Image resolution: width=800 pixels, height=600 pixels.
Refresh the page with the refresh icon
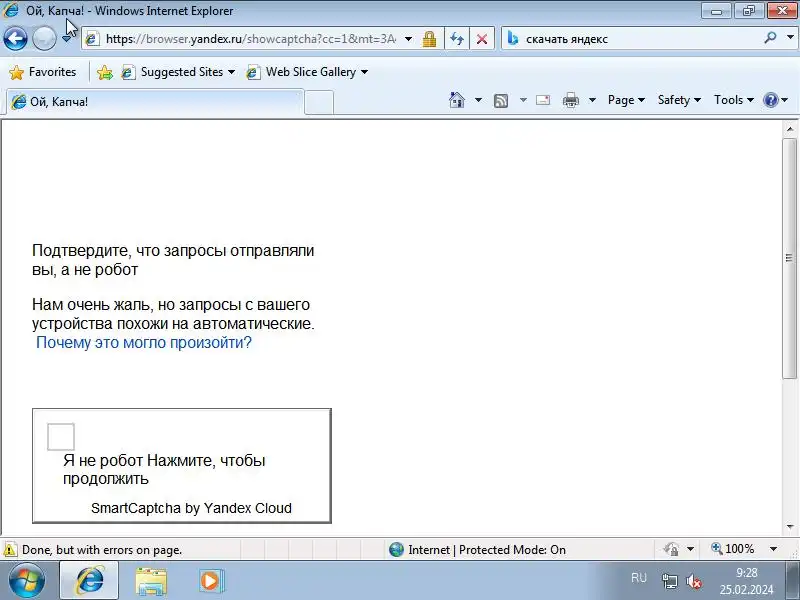click(457, 39)
